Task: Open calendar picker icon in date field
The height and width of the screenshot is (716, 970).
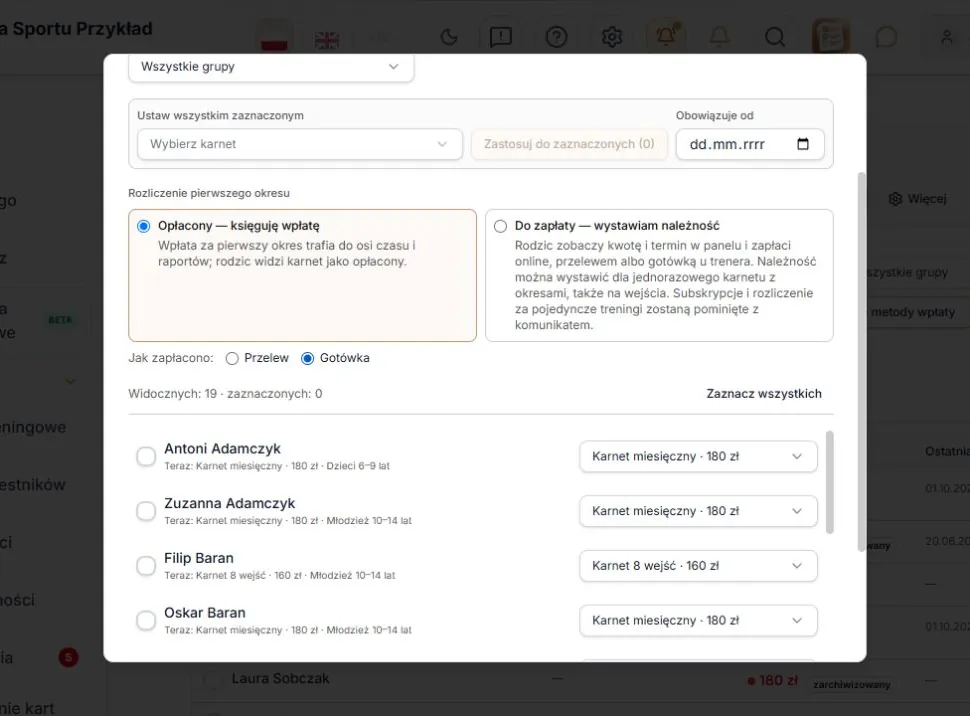Action: 803,144
